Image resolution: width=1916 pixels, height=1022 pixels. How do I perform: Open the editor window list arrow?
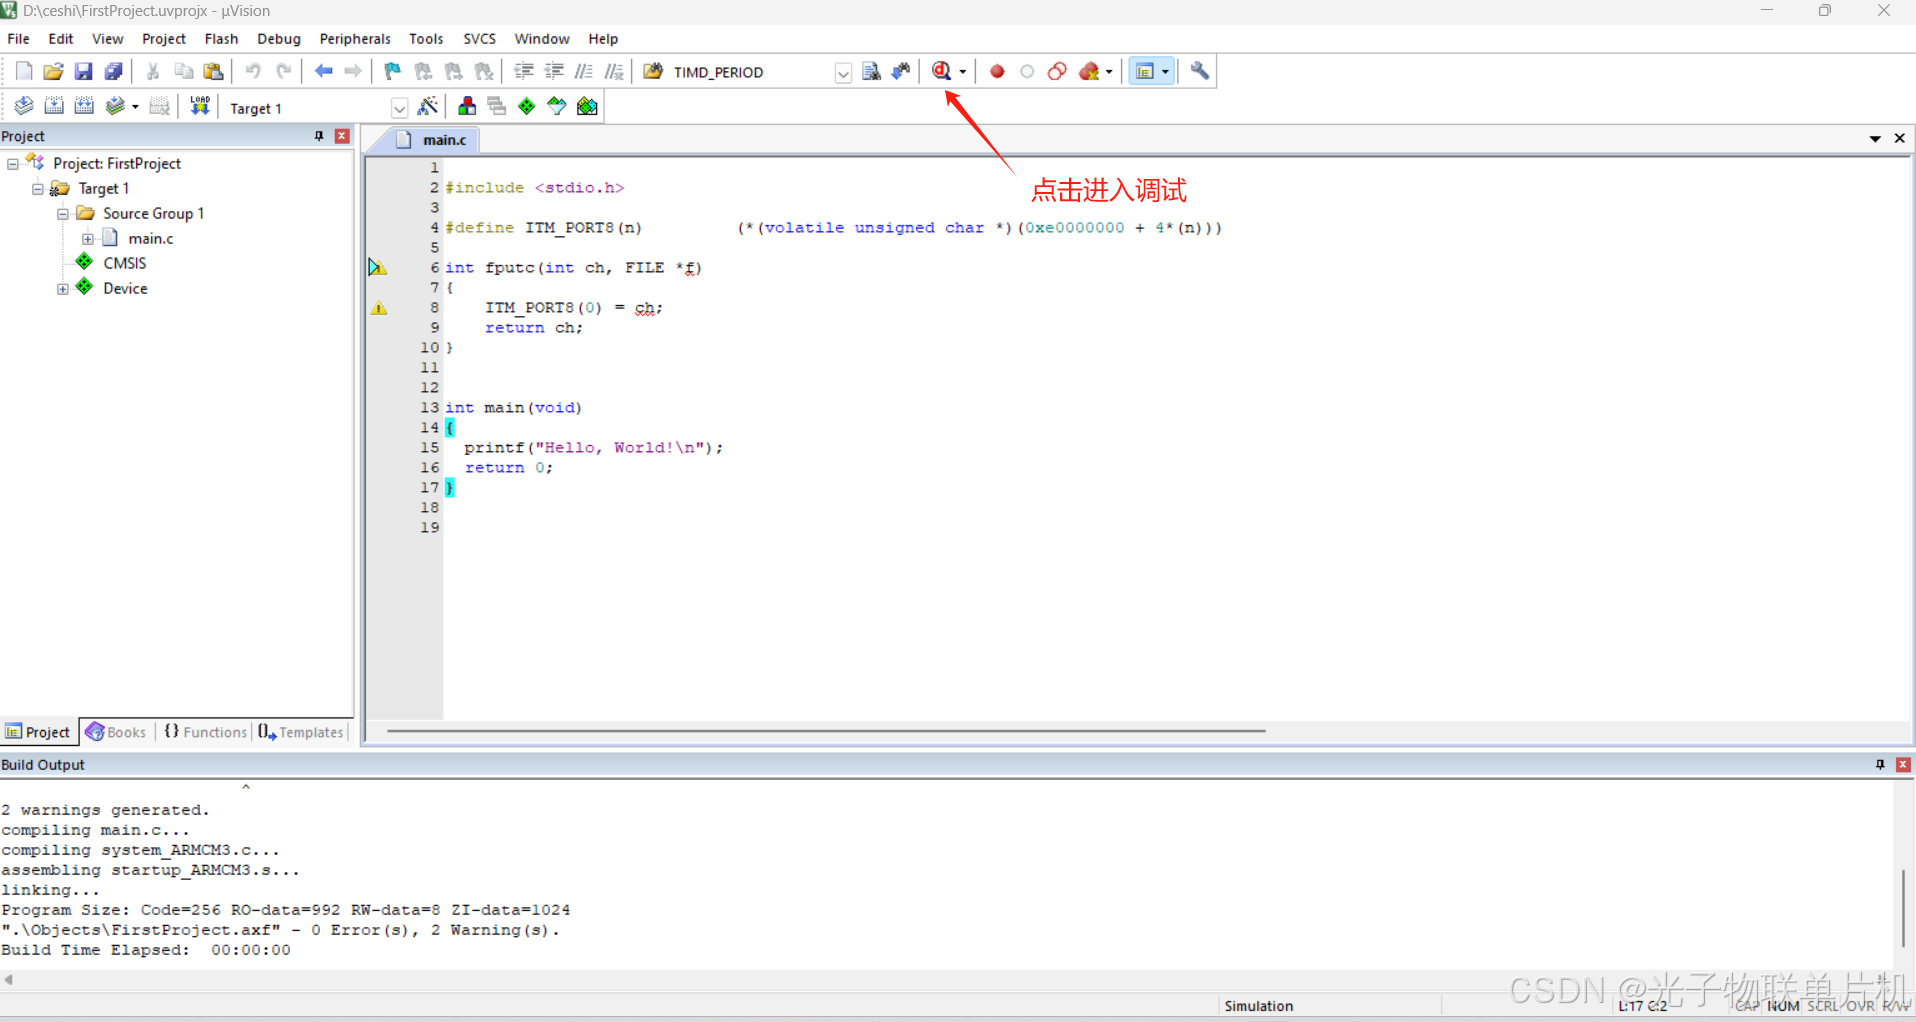click(x=1875, y=139)
